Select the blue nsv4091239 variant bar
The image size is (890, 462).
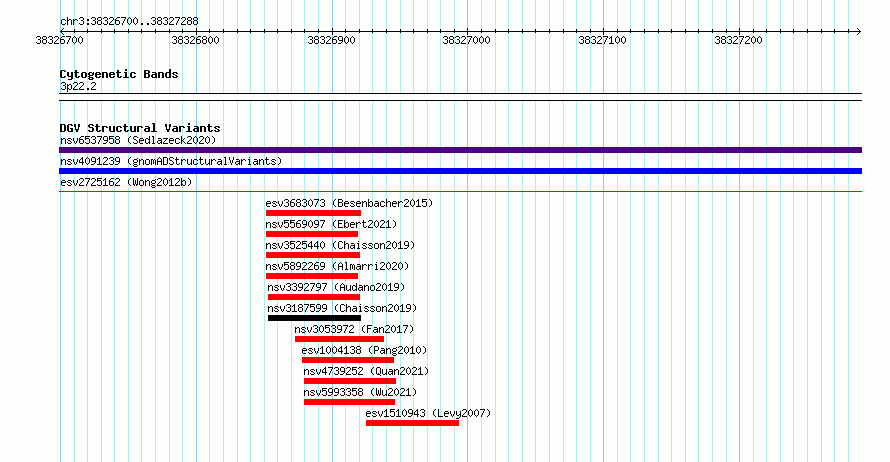[x=460, y=171]
